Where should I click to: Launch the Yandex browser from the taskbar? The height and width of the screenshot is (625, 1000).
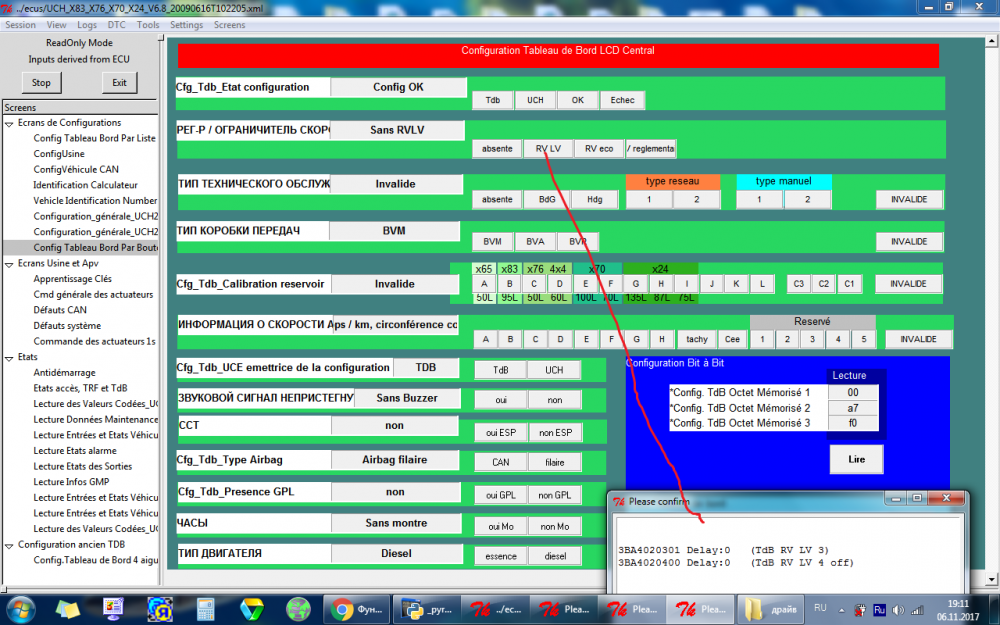tap(159, 609)
